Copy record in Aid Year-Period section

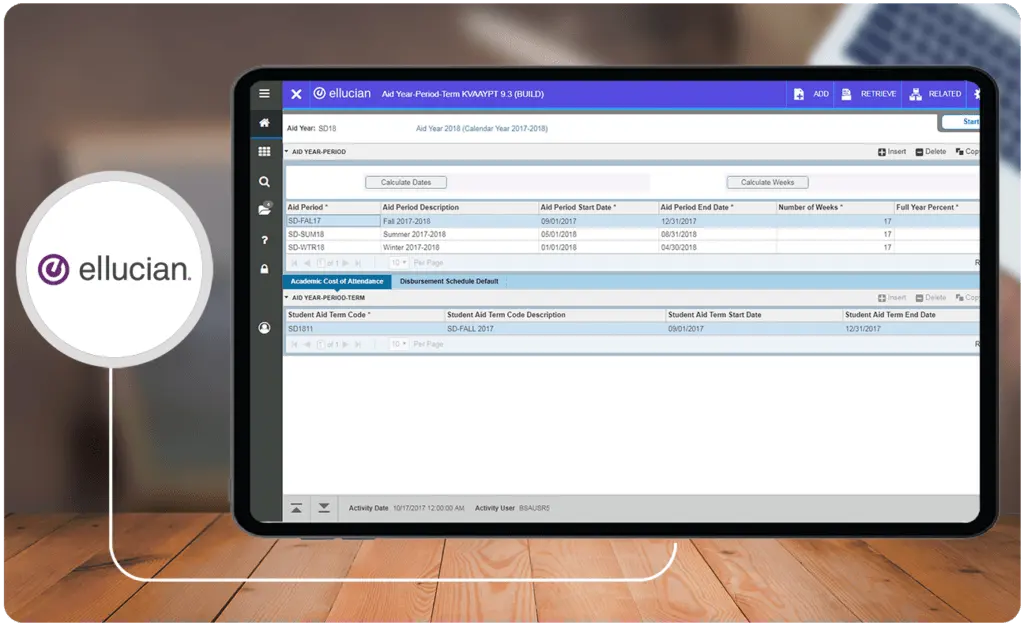967,151
